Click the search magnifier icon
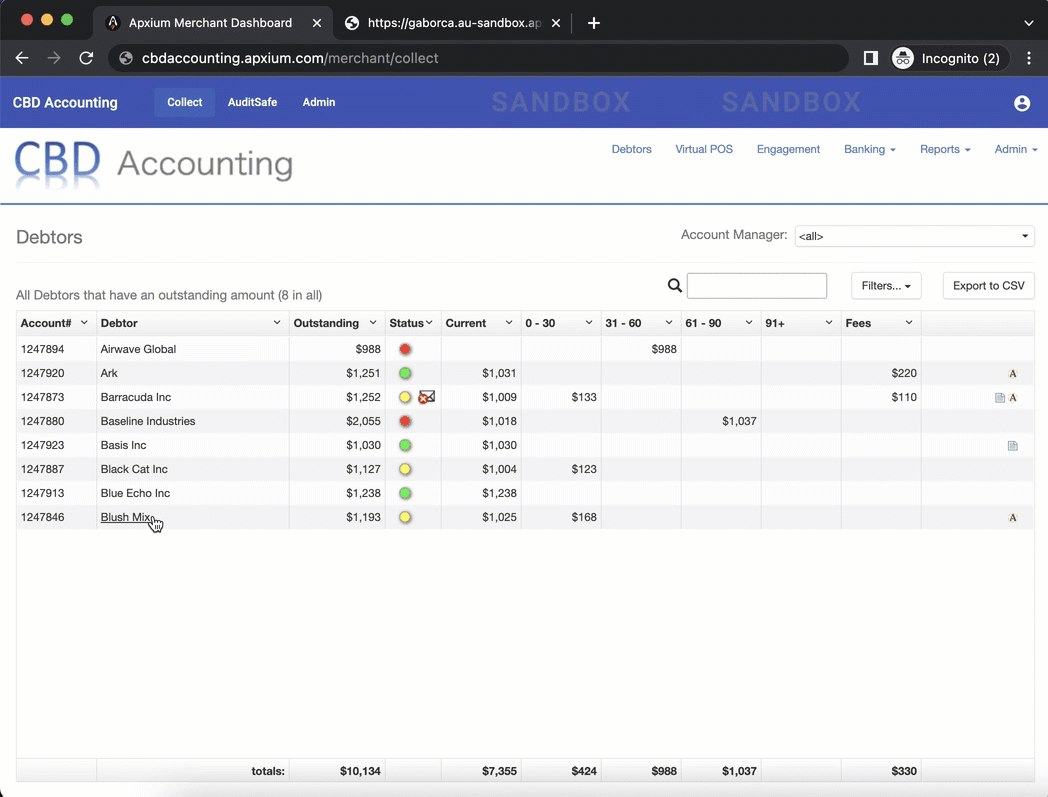The image size is (1048, 797). (674, 285)
